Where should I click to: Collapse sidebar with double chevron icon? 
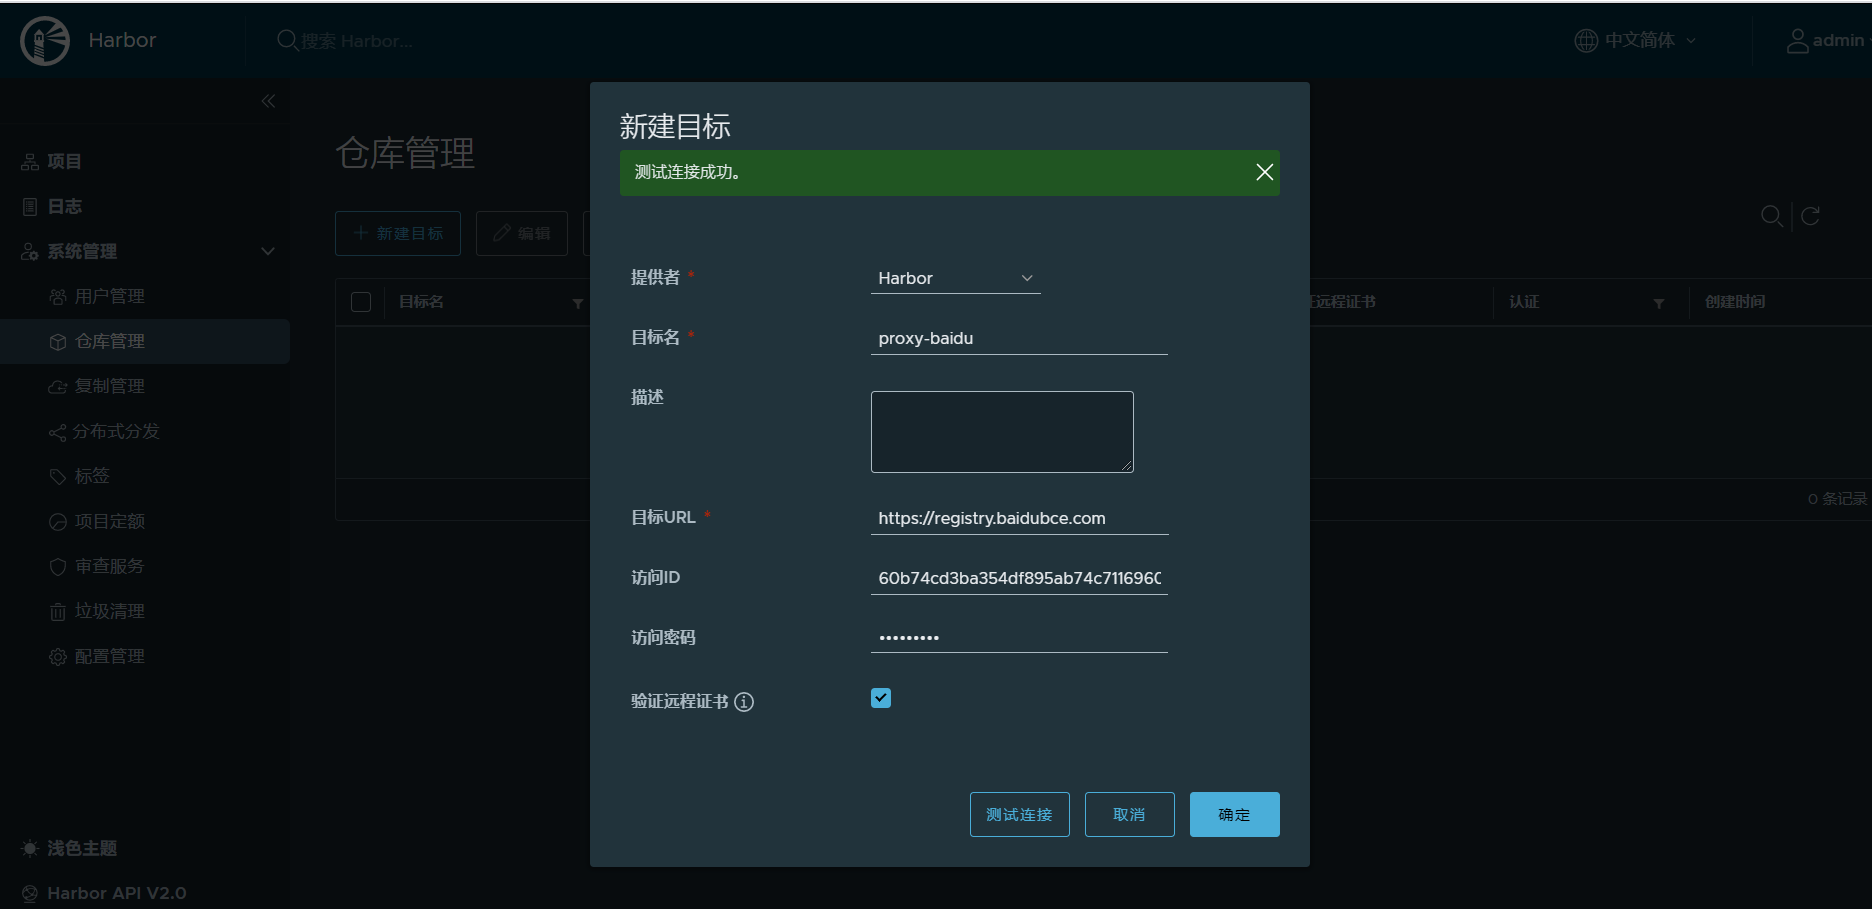click(268, 101)
